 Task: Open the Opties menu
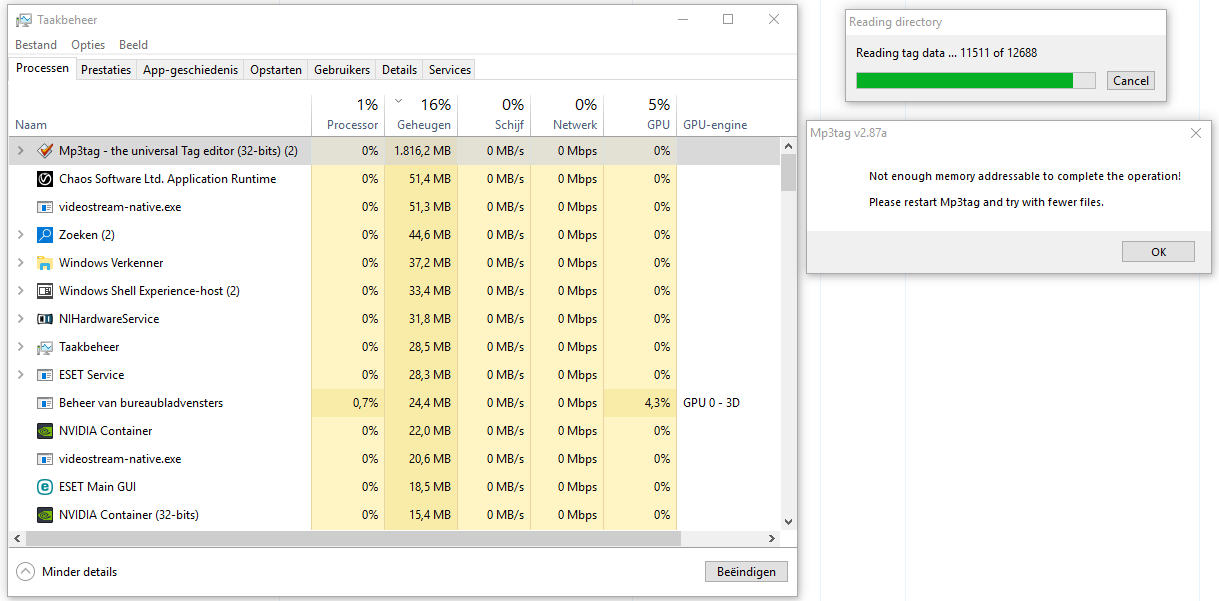[x=88, y=45]
